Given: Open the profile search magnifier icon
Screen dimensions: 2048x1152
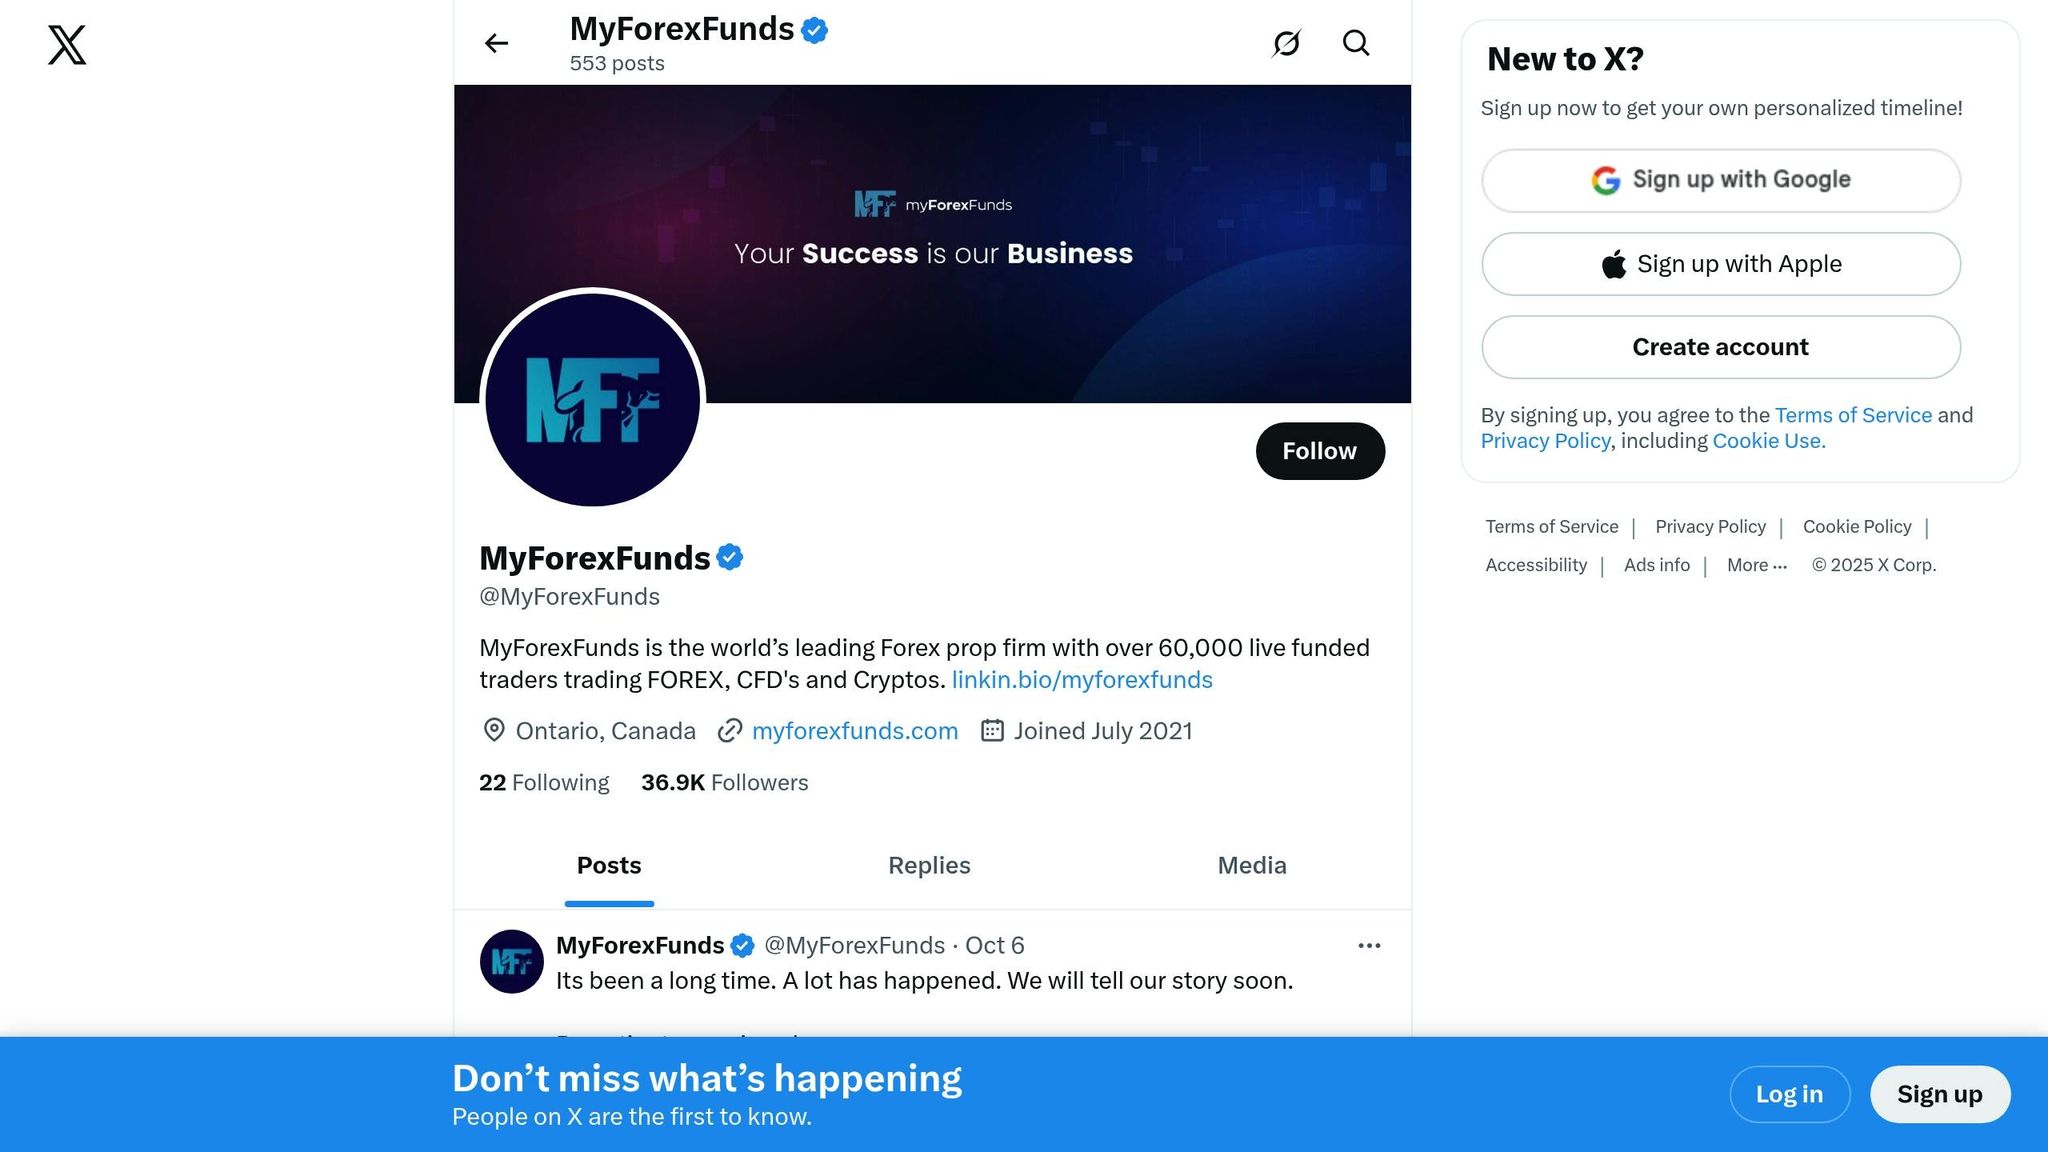Looking at the screenshot, I should (x=1356, y=43).
